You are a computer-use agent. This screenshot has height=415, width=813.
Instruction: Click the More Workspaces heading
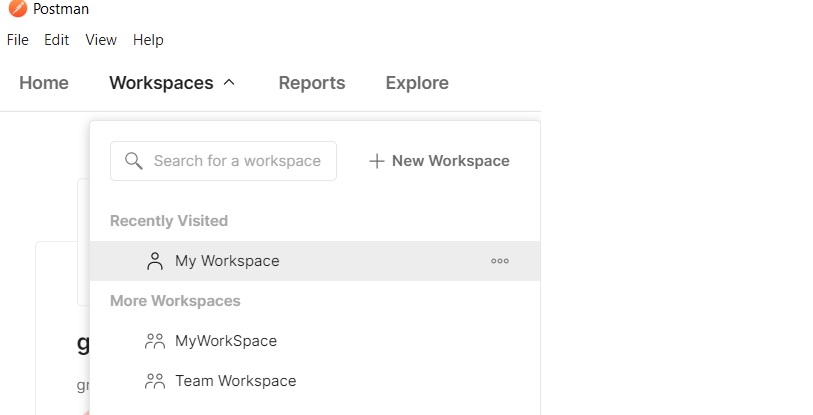[x=175, y=301]
